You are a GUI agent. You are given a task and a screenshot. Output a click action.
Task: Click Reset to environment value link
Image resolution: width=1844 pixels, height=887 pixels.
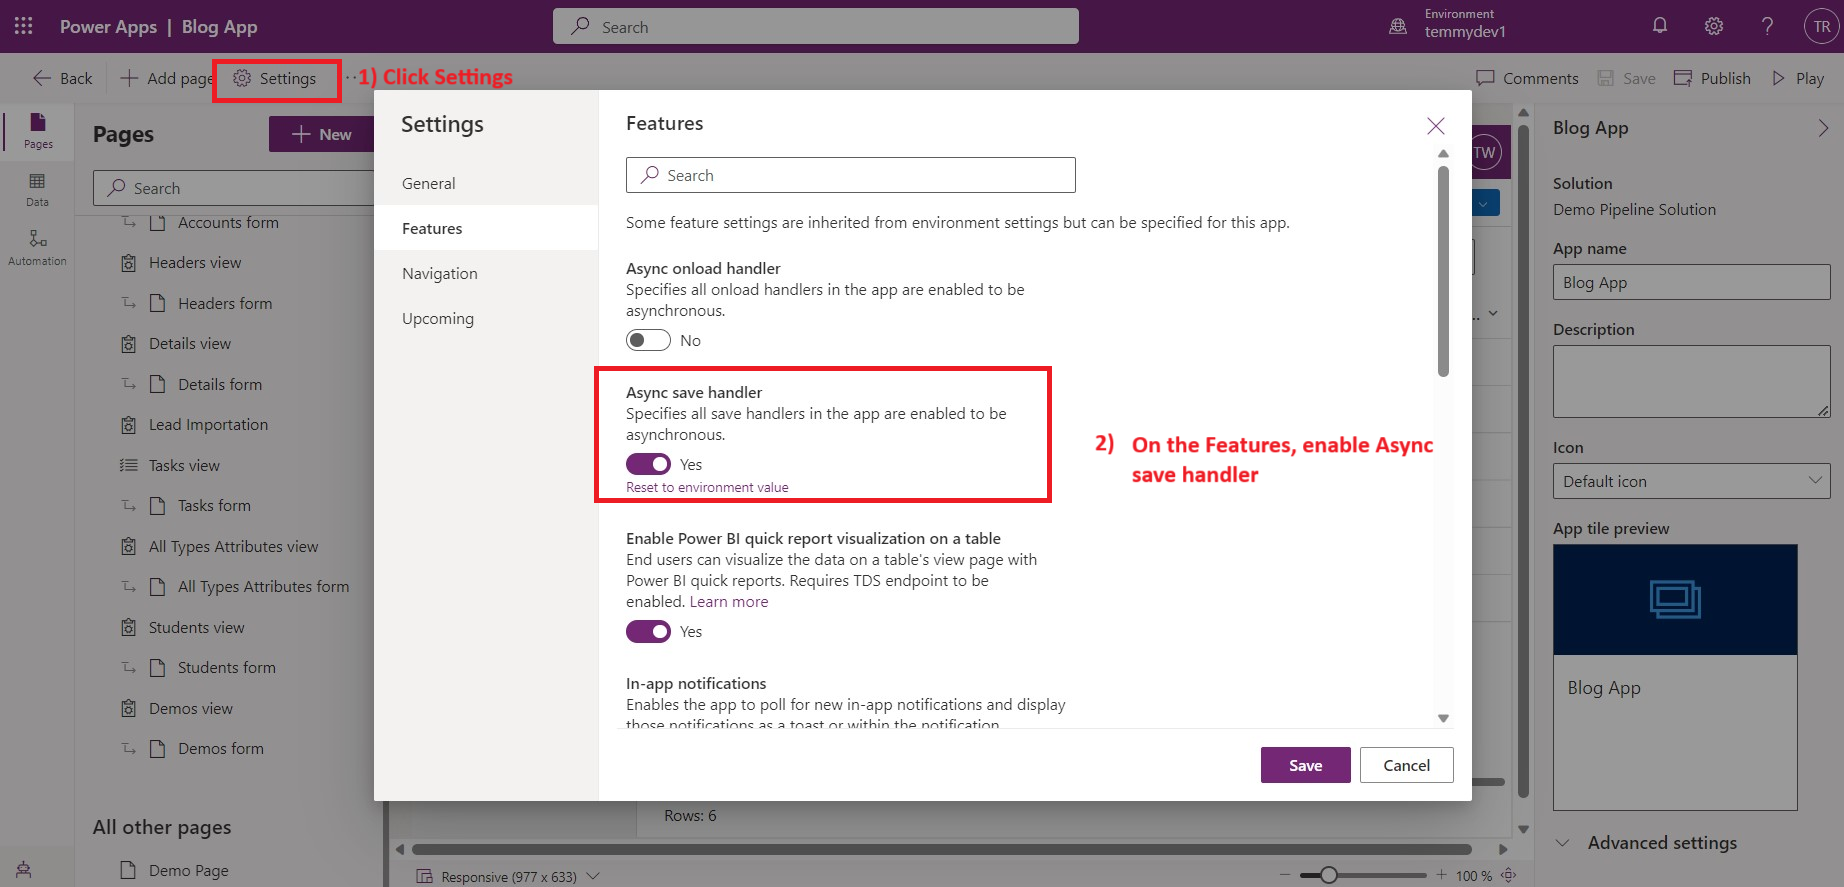pos(707,487)
